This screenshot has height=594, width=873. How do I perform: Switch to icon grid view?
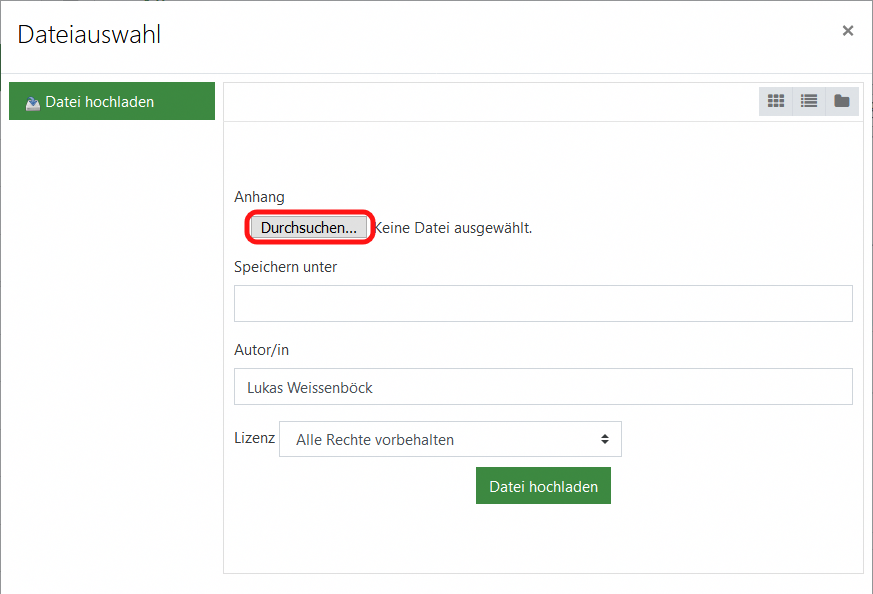(x=776, y=101)
